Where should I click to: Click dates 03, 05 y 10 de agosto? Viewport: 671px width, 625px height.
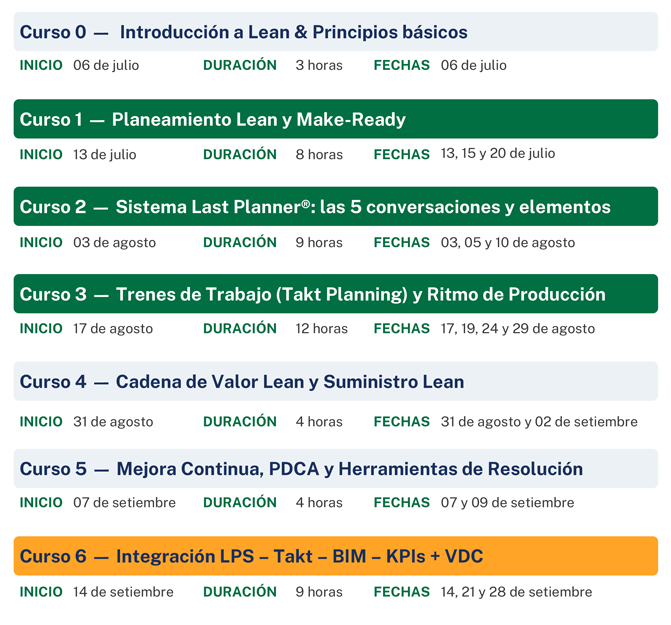pos(508,243)
